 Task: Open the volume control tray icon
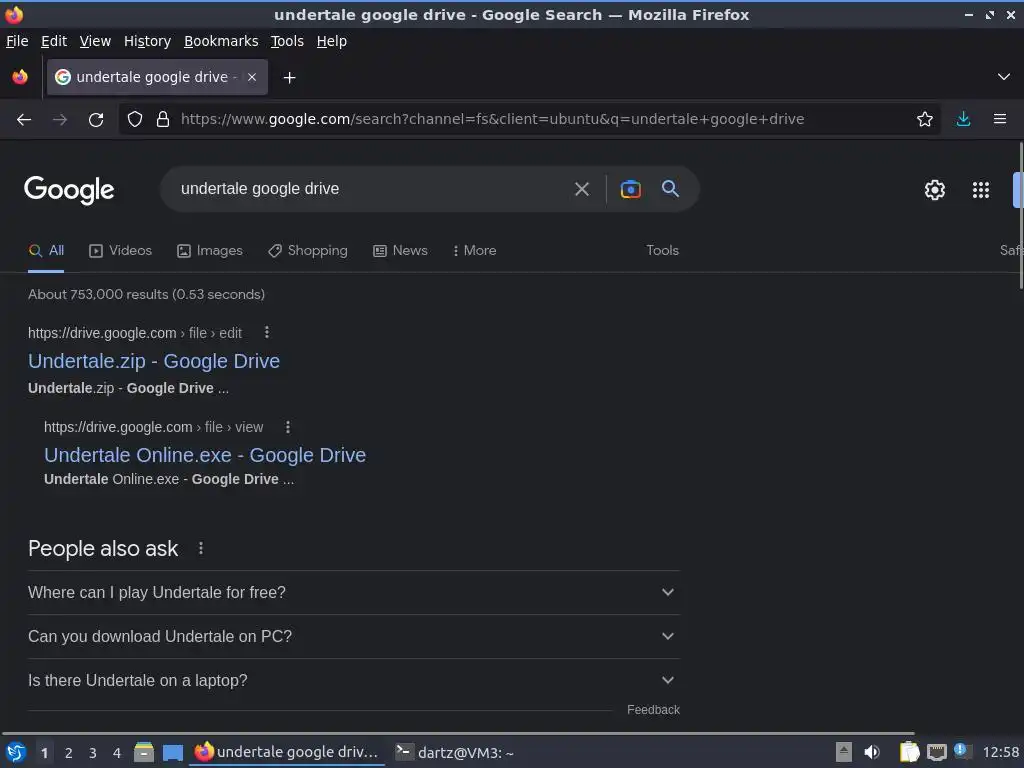click(872, 753)
